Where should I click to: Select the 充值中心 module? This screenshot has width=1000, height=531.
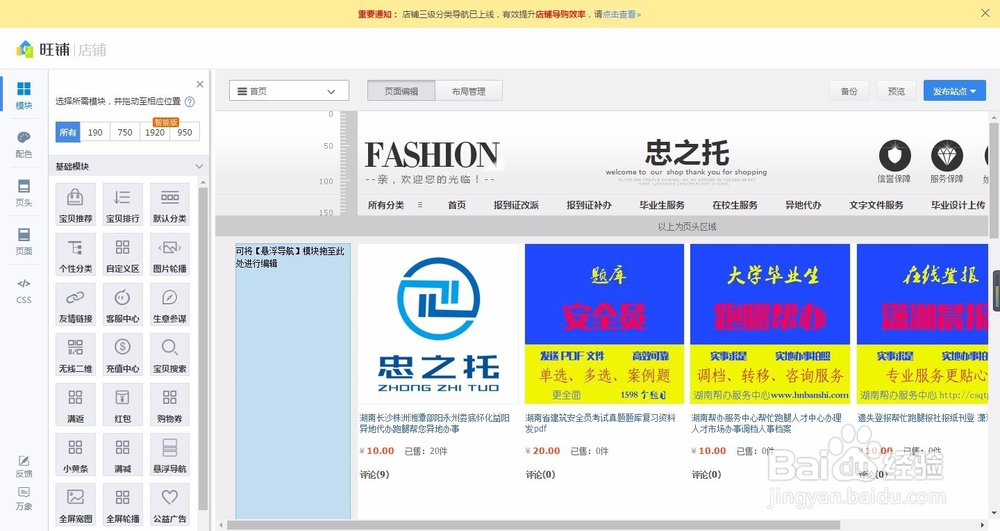pyautogui.click(x=122, y=354)
